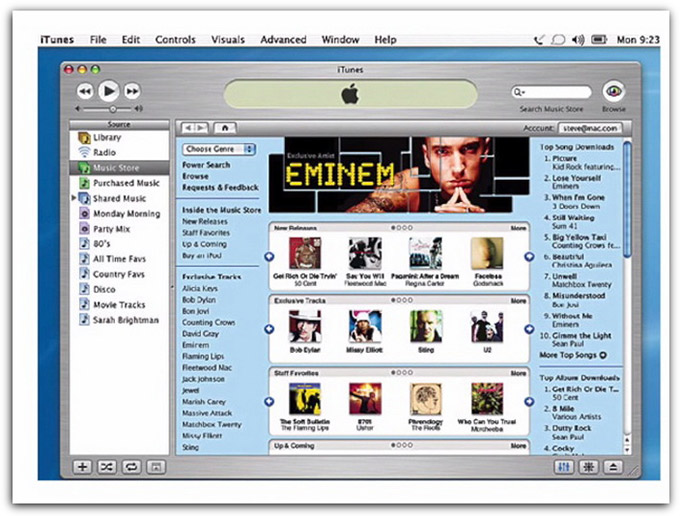This screenshot has width=680, height=516.
Task: Open the Browse eye icon
Action: pyautogui.click(x=614, y=91)
